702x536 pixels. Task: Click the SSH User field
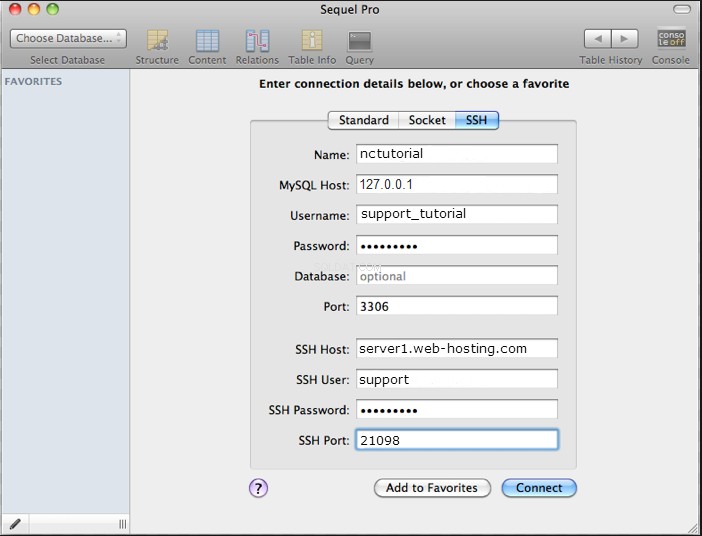click(x=457, y=379)
